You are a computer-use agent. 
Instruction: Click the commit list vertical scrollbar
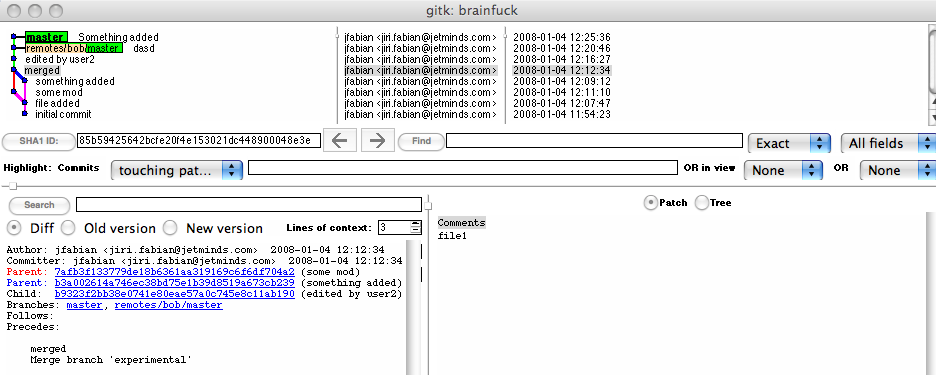932,75
